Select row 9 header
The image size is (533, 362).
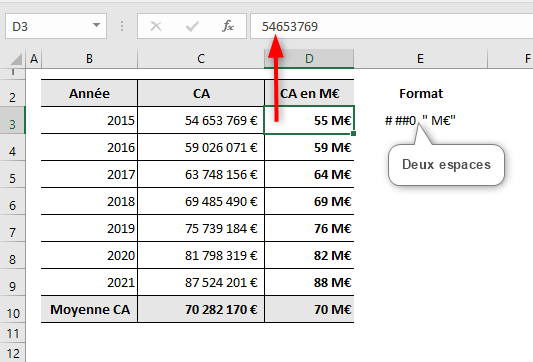point(13,282)
